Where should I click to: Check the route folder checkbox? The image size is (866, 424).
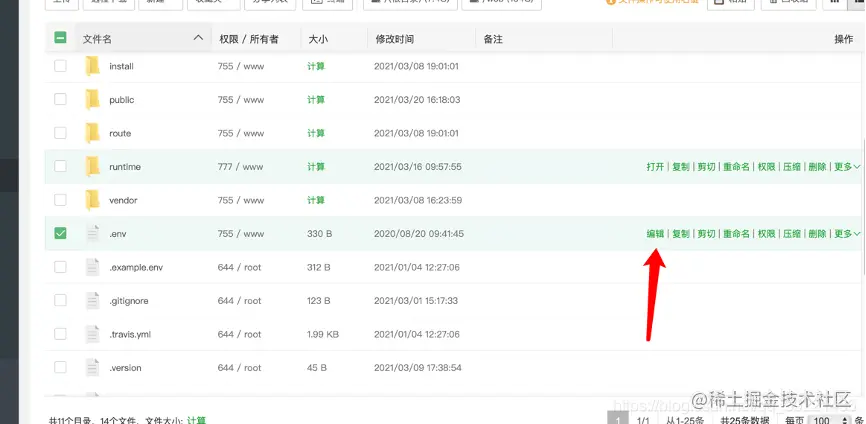60,133
